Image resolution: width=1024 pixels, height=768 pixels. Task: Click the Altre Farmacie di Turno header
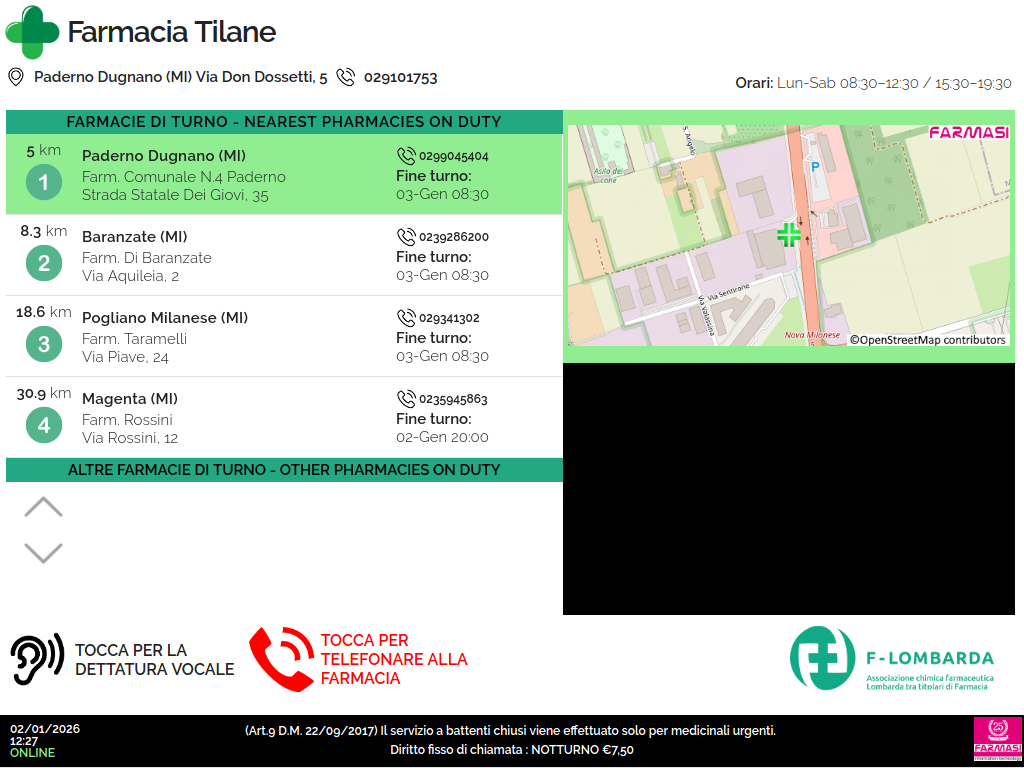[284, 470]
